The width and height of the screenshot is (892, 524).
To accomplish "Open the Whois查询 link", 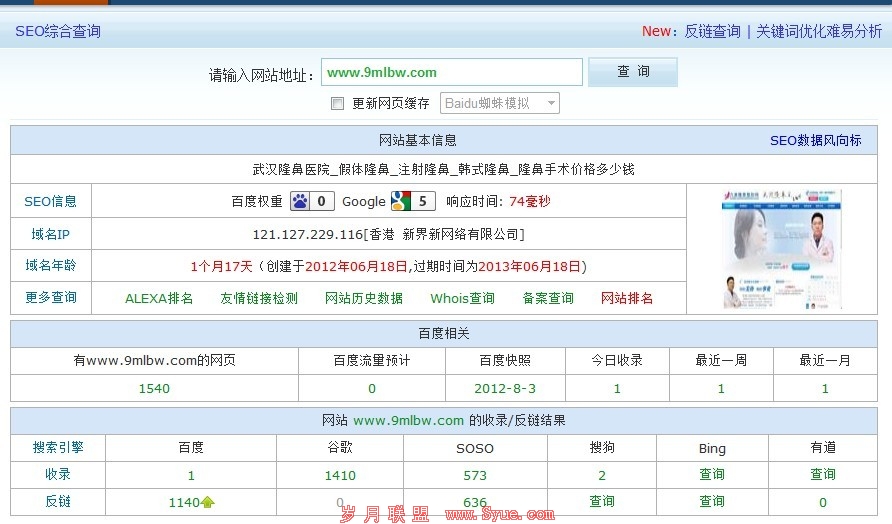I will tap(462, 298).
